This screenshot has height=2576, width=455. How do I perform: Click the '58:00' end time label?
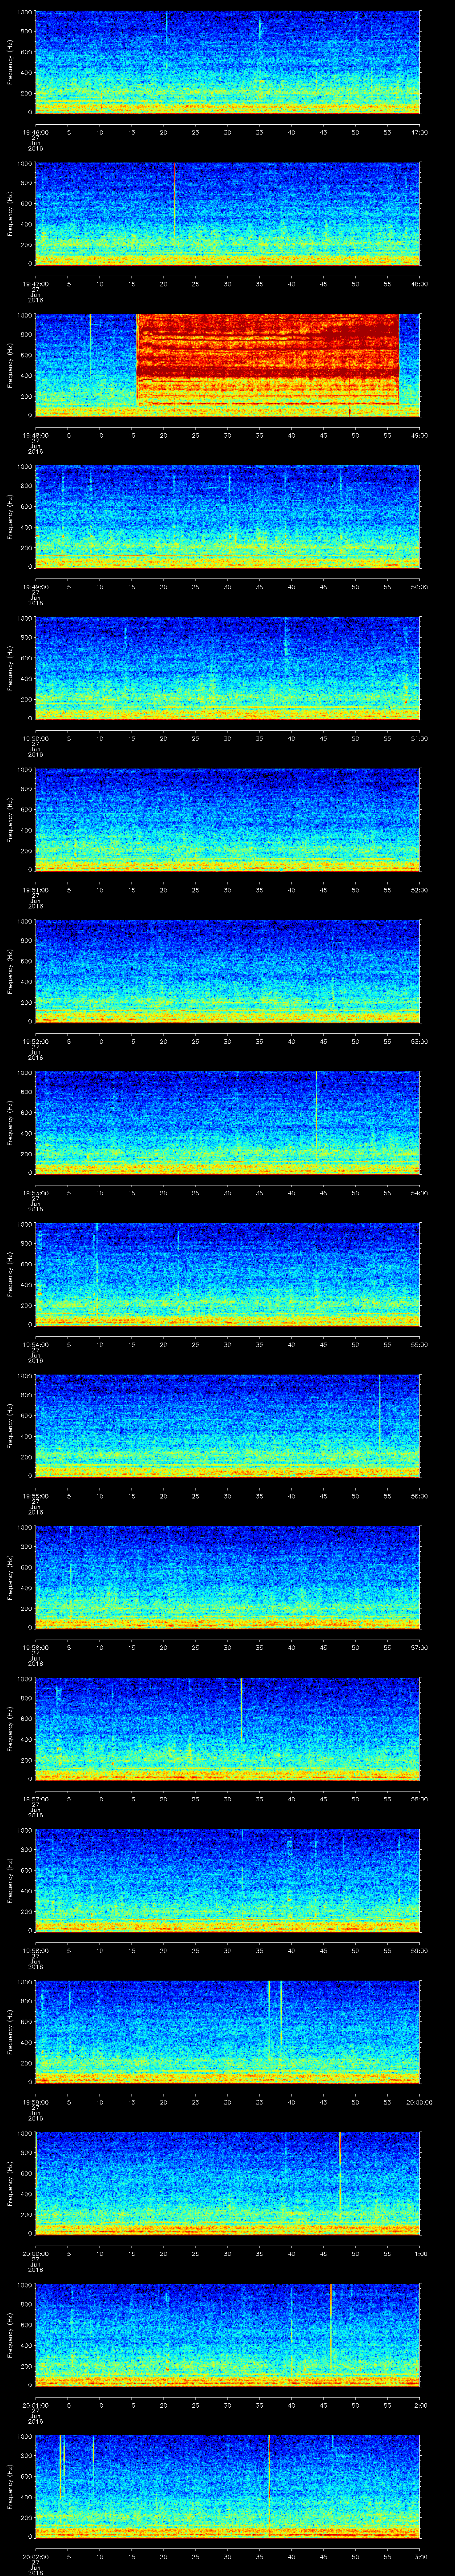point(420,1799)
